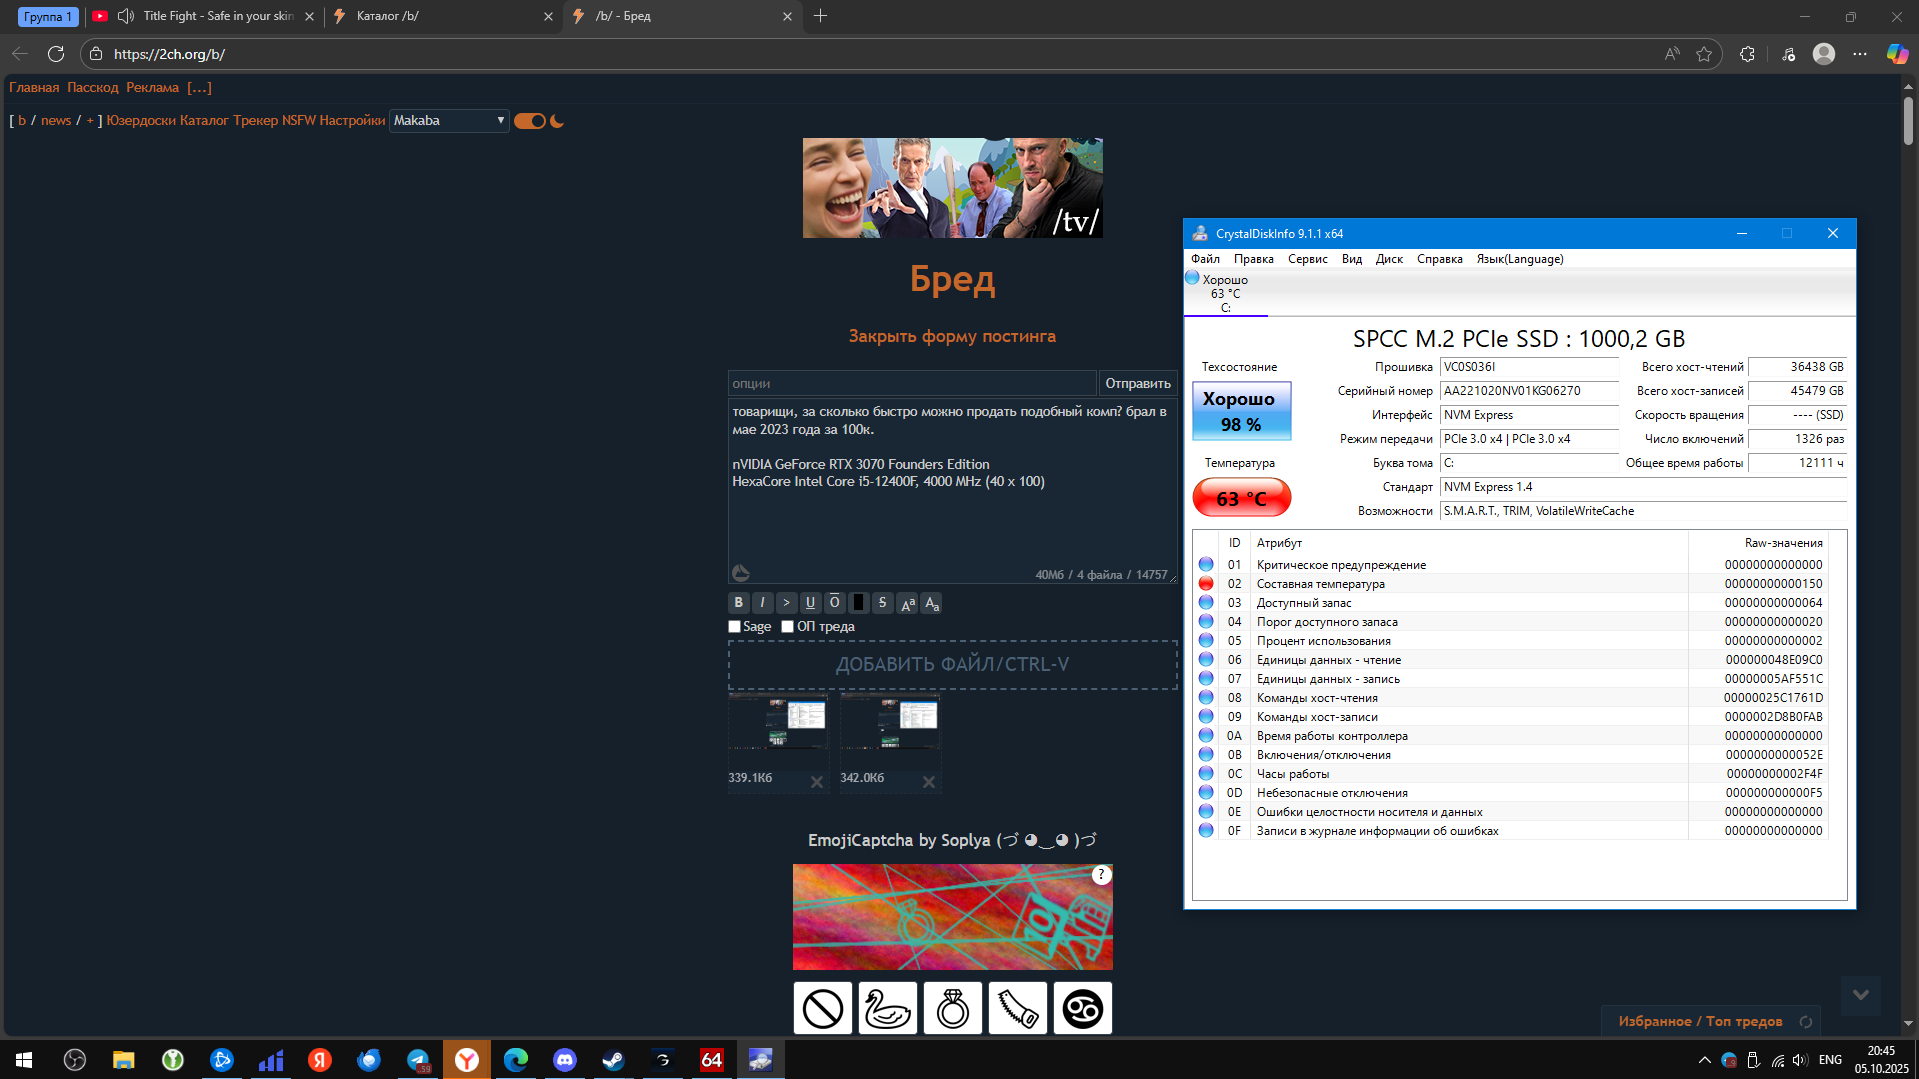Open media control music icon in browser toolbar
The height and width of the screenshot is (1079, 1919).
click(1789, 54)
